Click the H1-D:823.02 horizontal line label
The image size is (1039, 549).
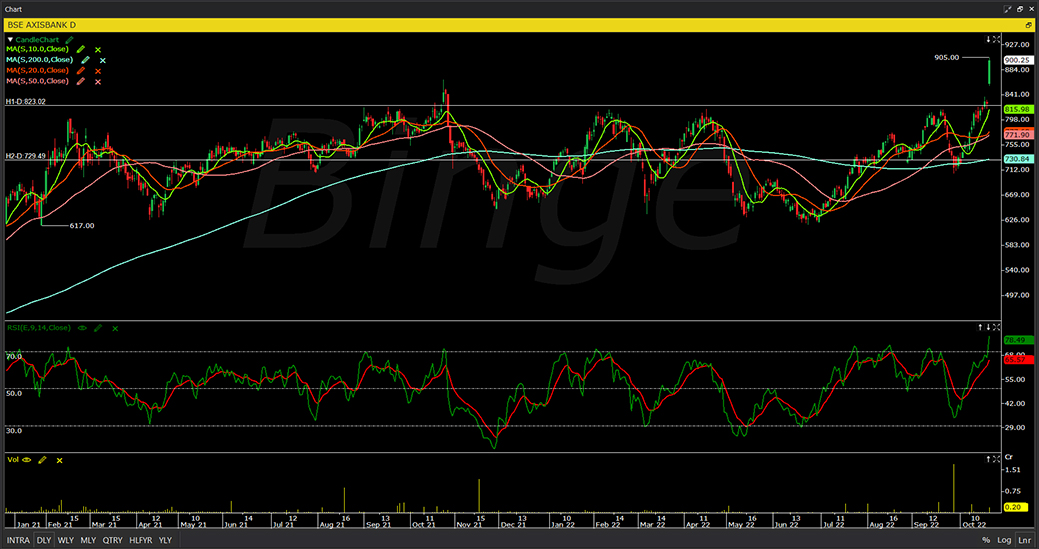[x=26, y=101]
